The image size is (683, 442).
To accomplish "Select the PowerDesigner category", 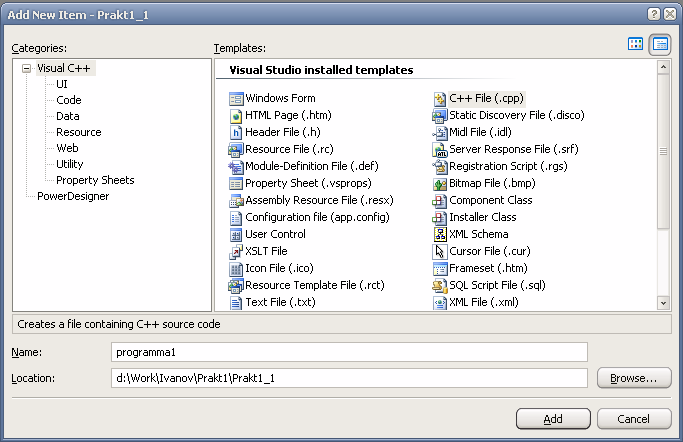I will tap(73, 196).
